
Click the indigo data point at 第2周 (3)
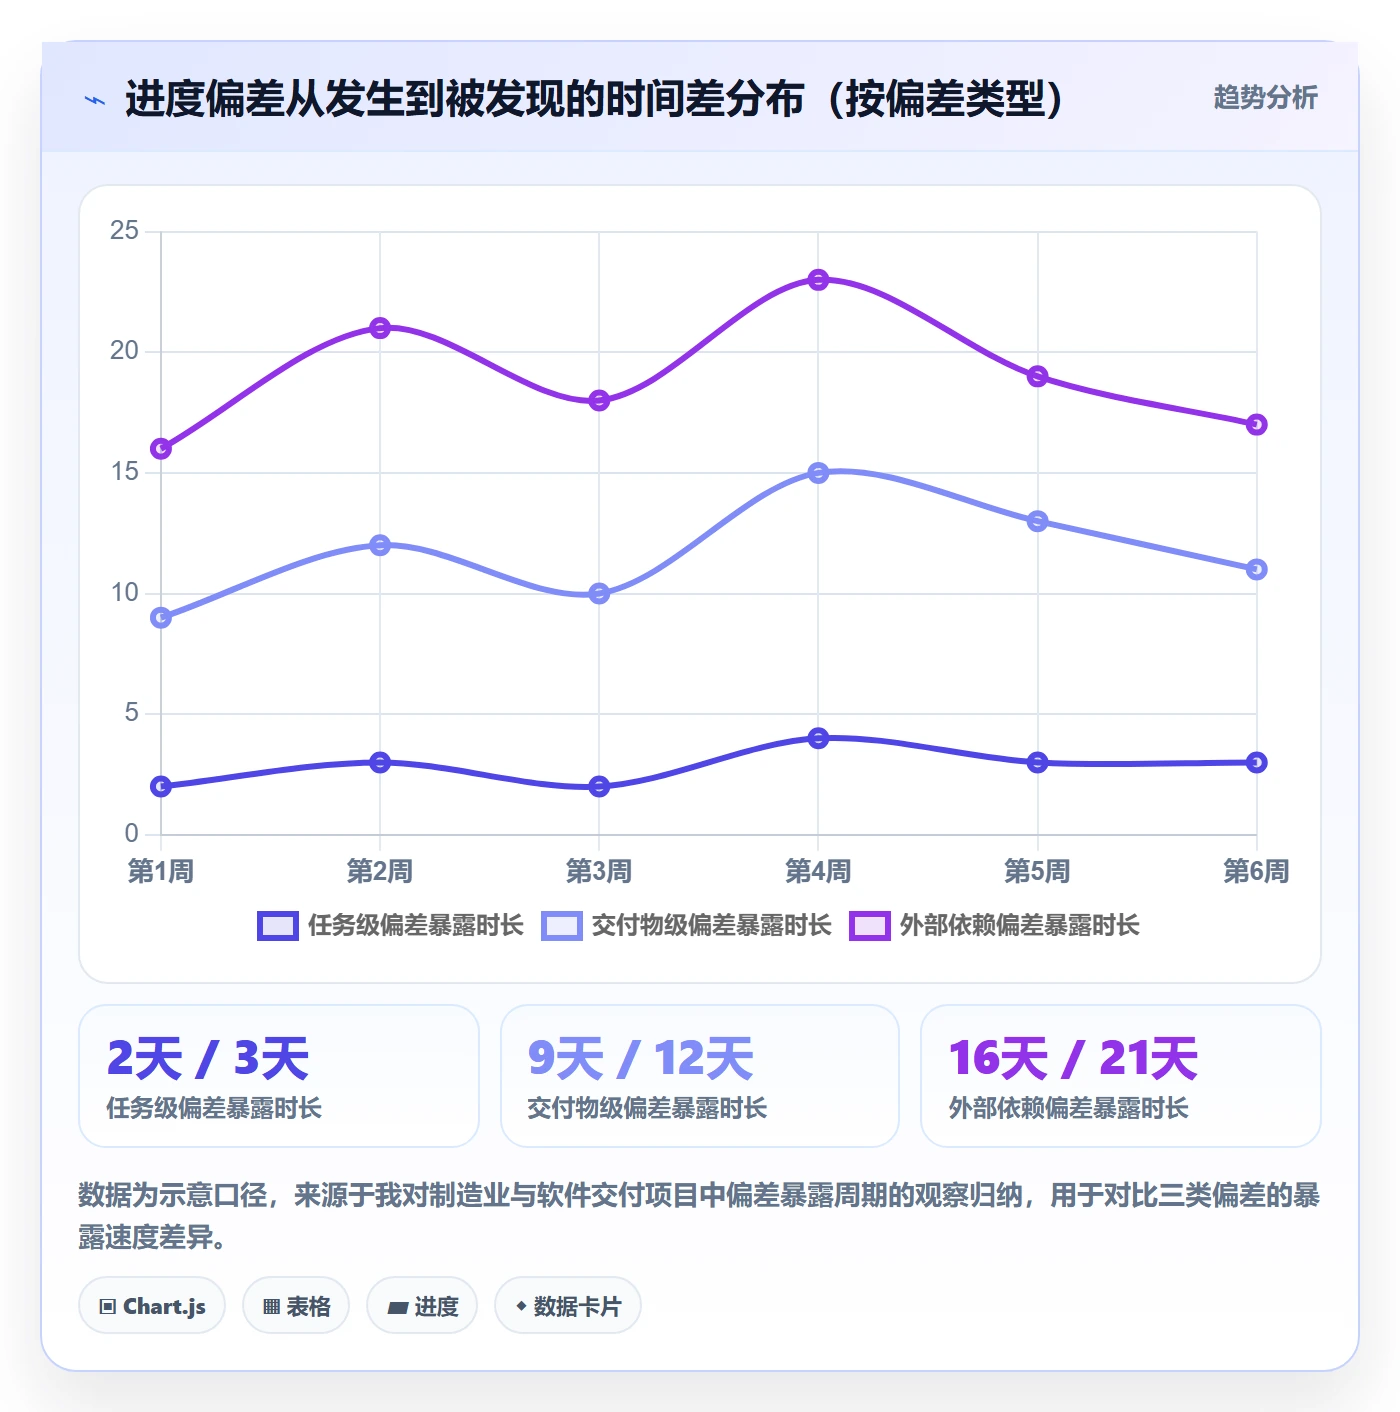380,762
